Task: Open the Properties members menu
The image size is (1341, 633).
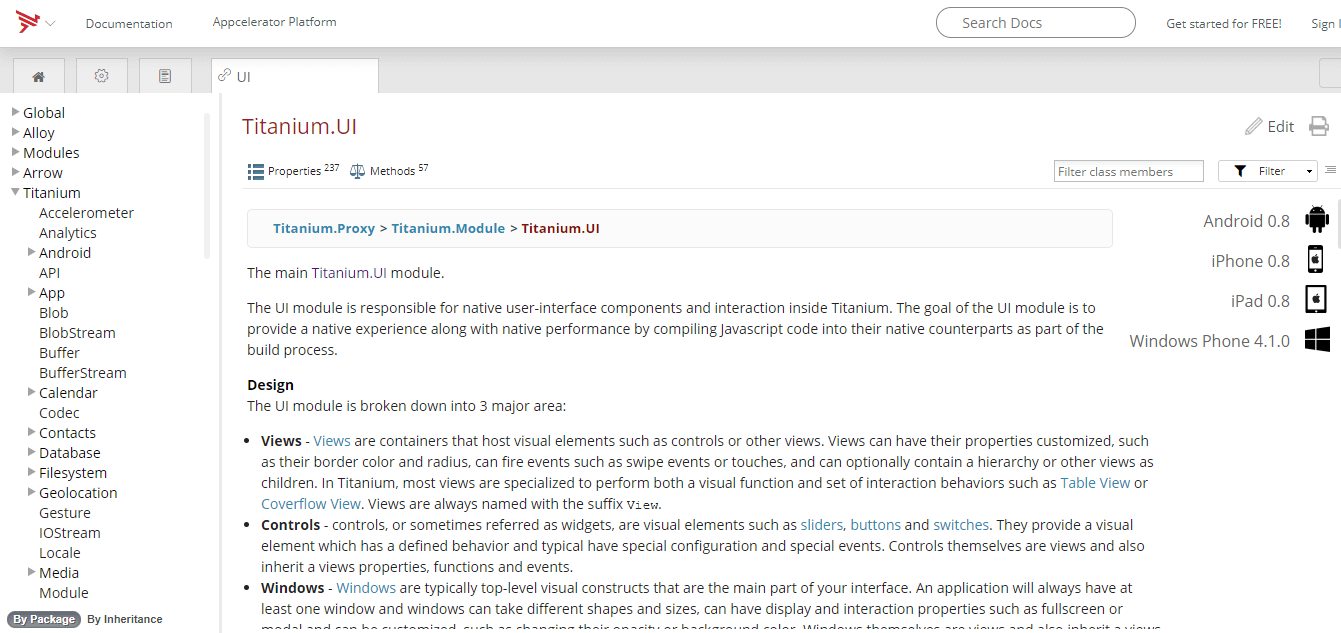Action: coord(293,171)
